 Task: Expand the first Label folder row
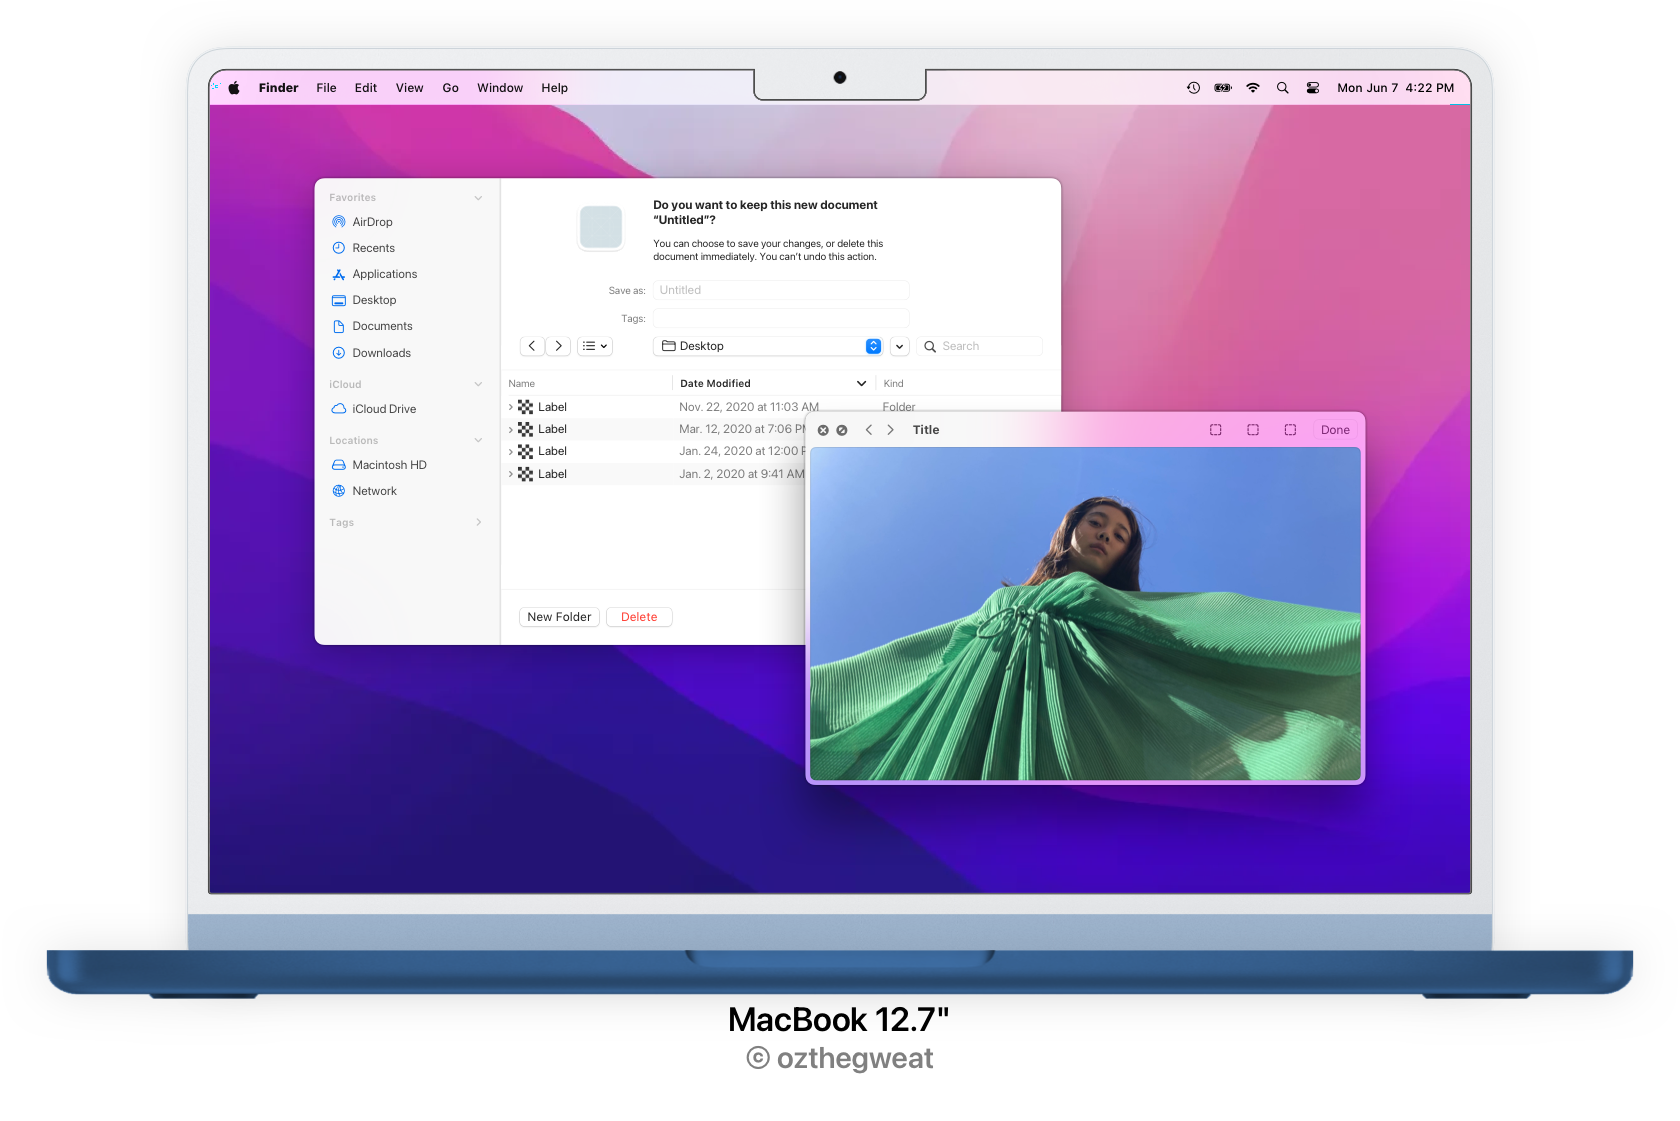coord(510,406)
